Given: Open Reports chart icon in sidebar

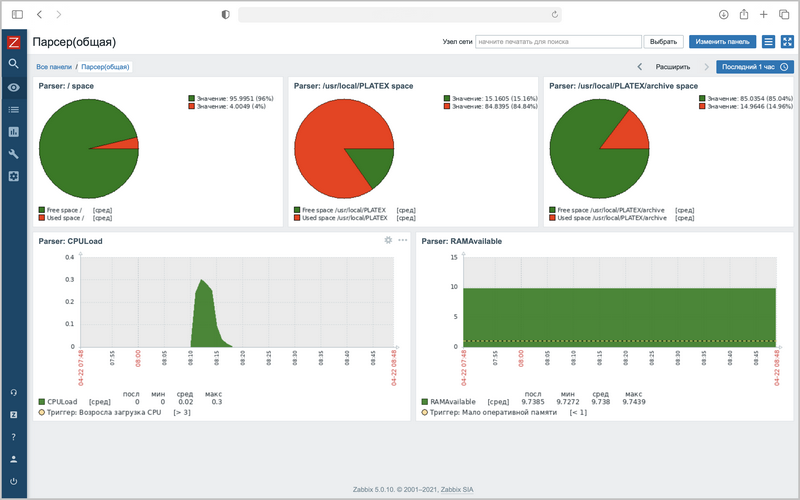Looking at the screenshot, I should tap(14, 132).
